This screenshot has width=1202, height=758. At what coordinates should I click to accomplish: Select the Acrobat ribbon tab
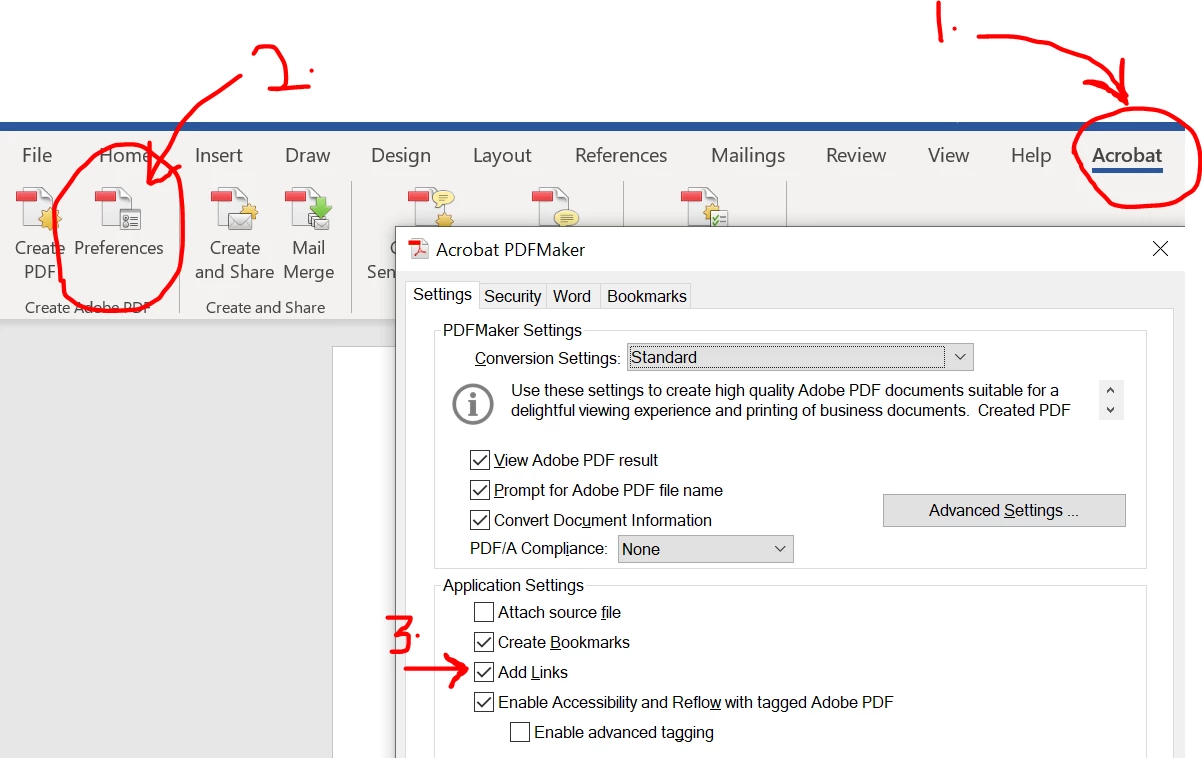coord(1127,155)
